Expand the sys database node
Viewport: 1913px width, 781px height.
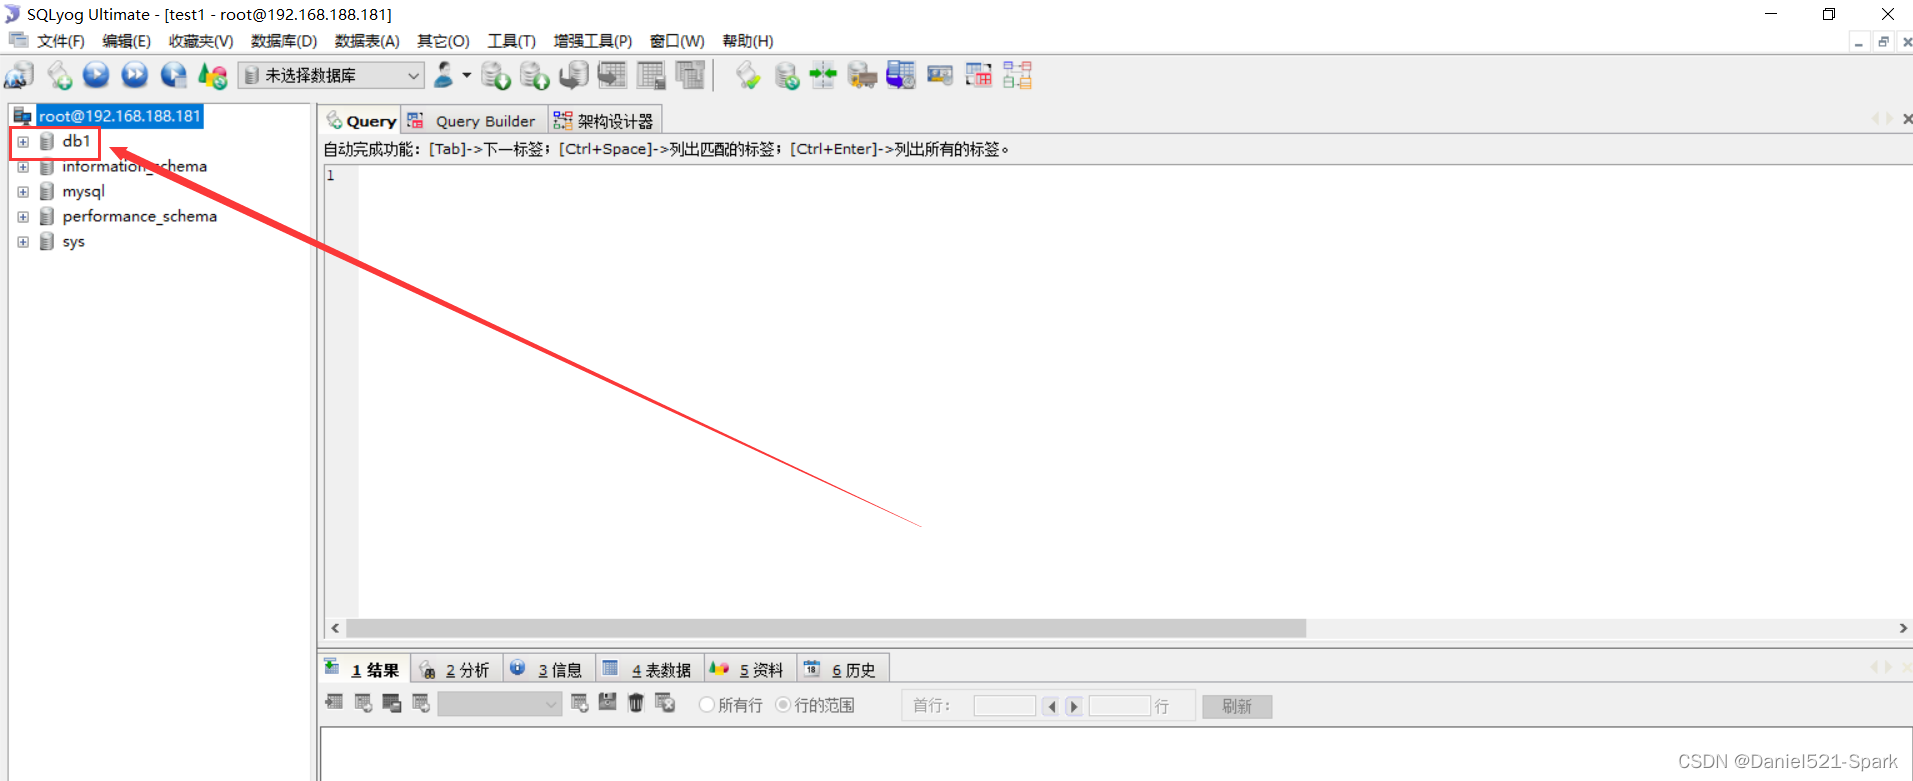[x=23, y=242]
